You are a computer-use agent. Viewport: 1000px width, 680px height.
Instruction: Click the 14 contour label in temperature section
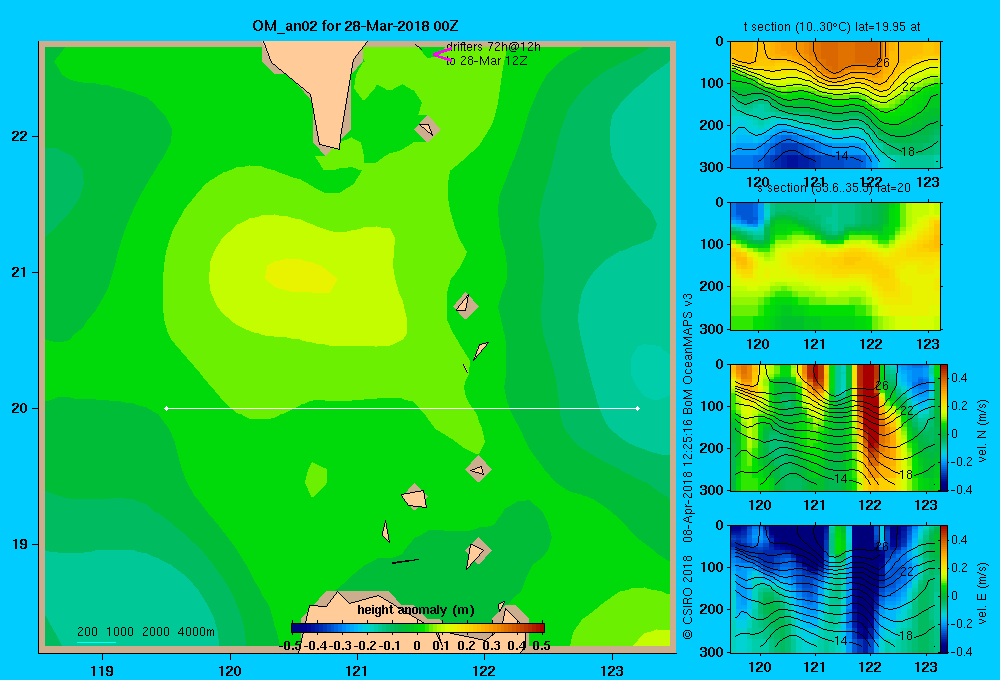click(841, 156)
